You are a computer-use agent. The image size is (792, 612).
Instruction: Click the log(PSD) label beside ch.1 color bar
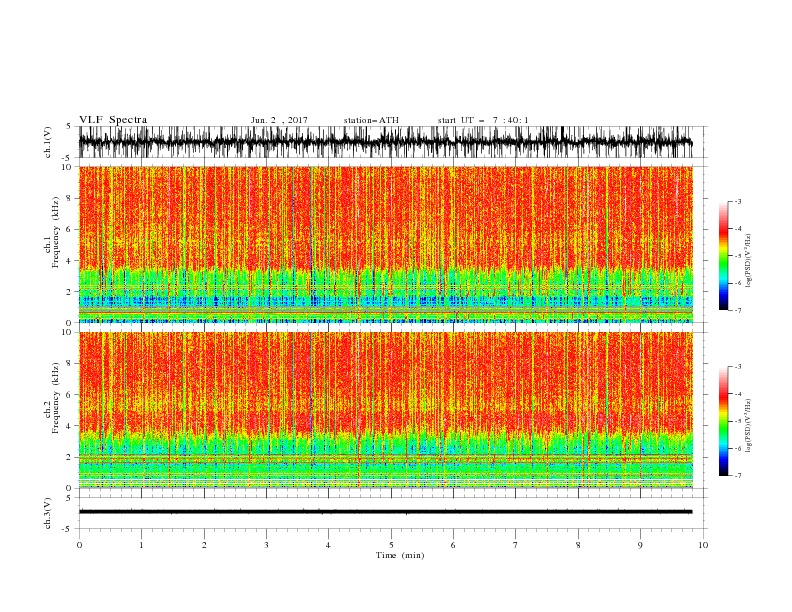tap(748, 261)
